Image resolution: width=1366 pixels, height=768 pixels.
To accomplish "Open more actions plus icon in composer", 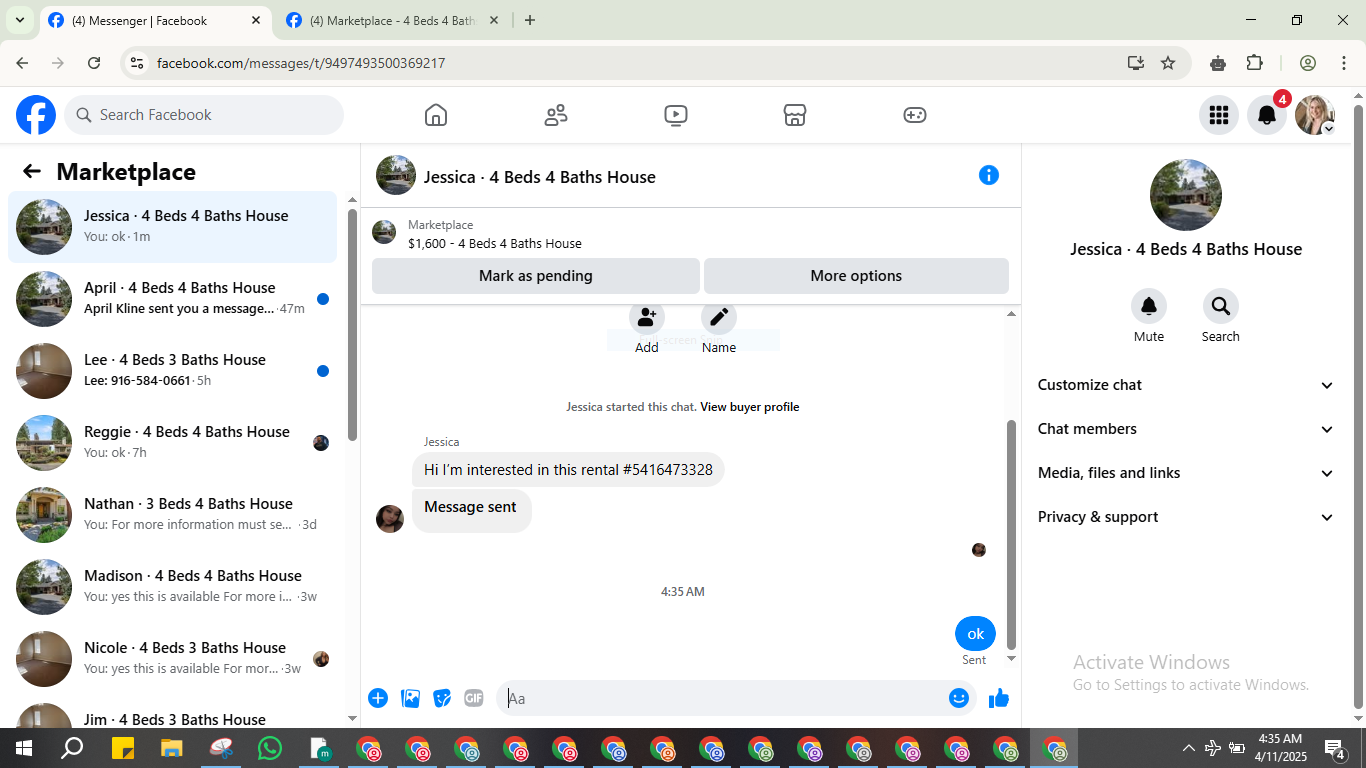I will tap(378, 698).
